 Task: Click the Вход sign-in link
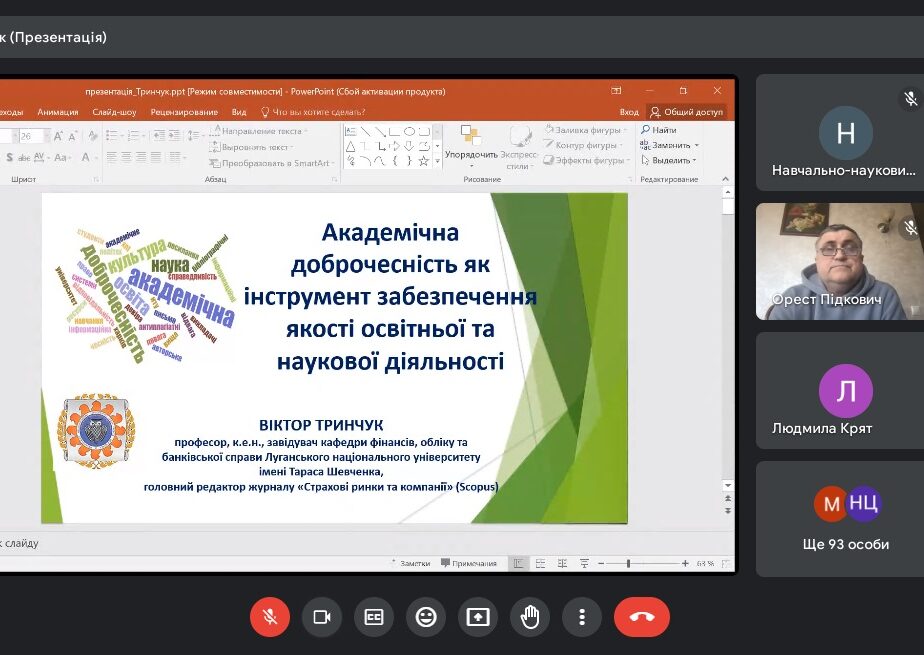628,112
